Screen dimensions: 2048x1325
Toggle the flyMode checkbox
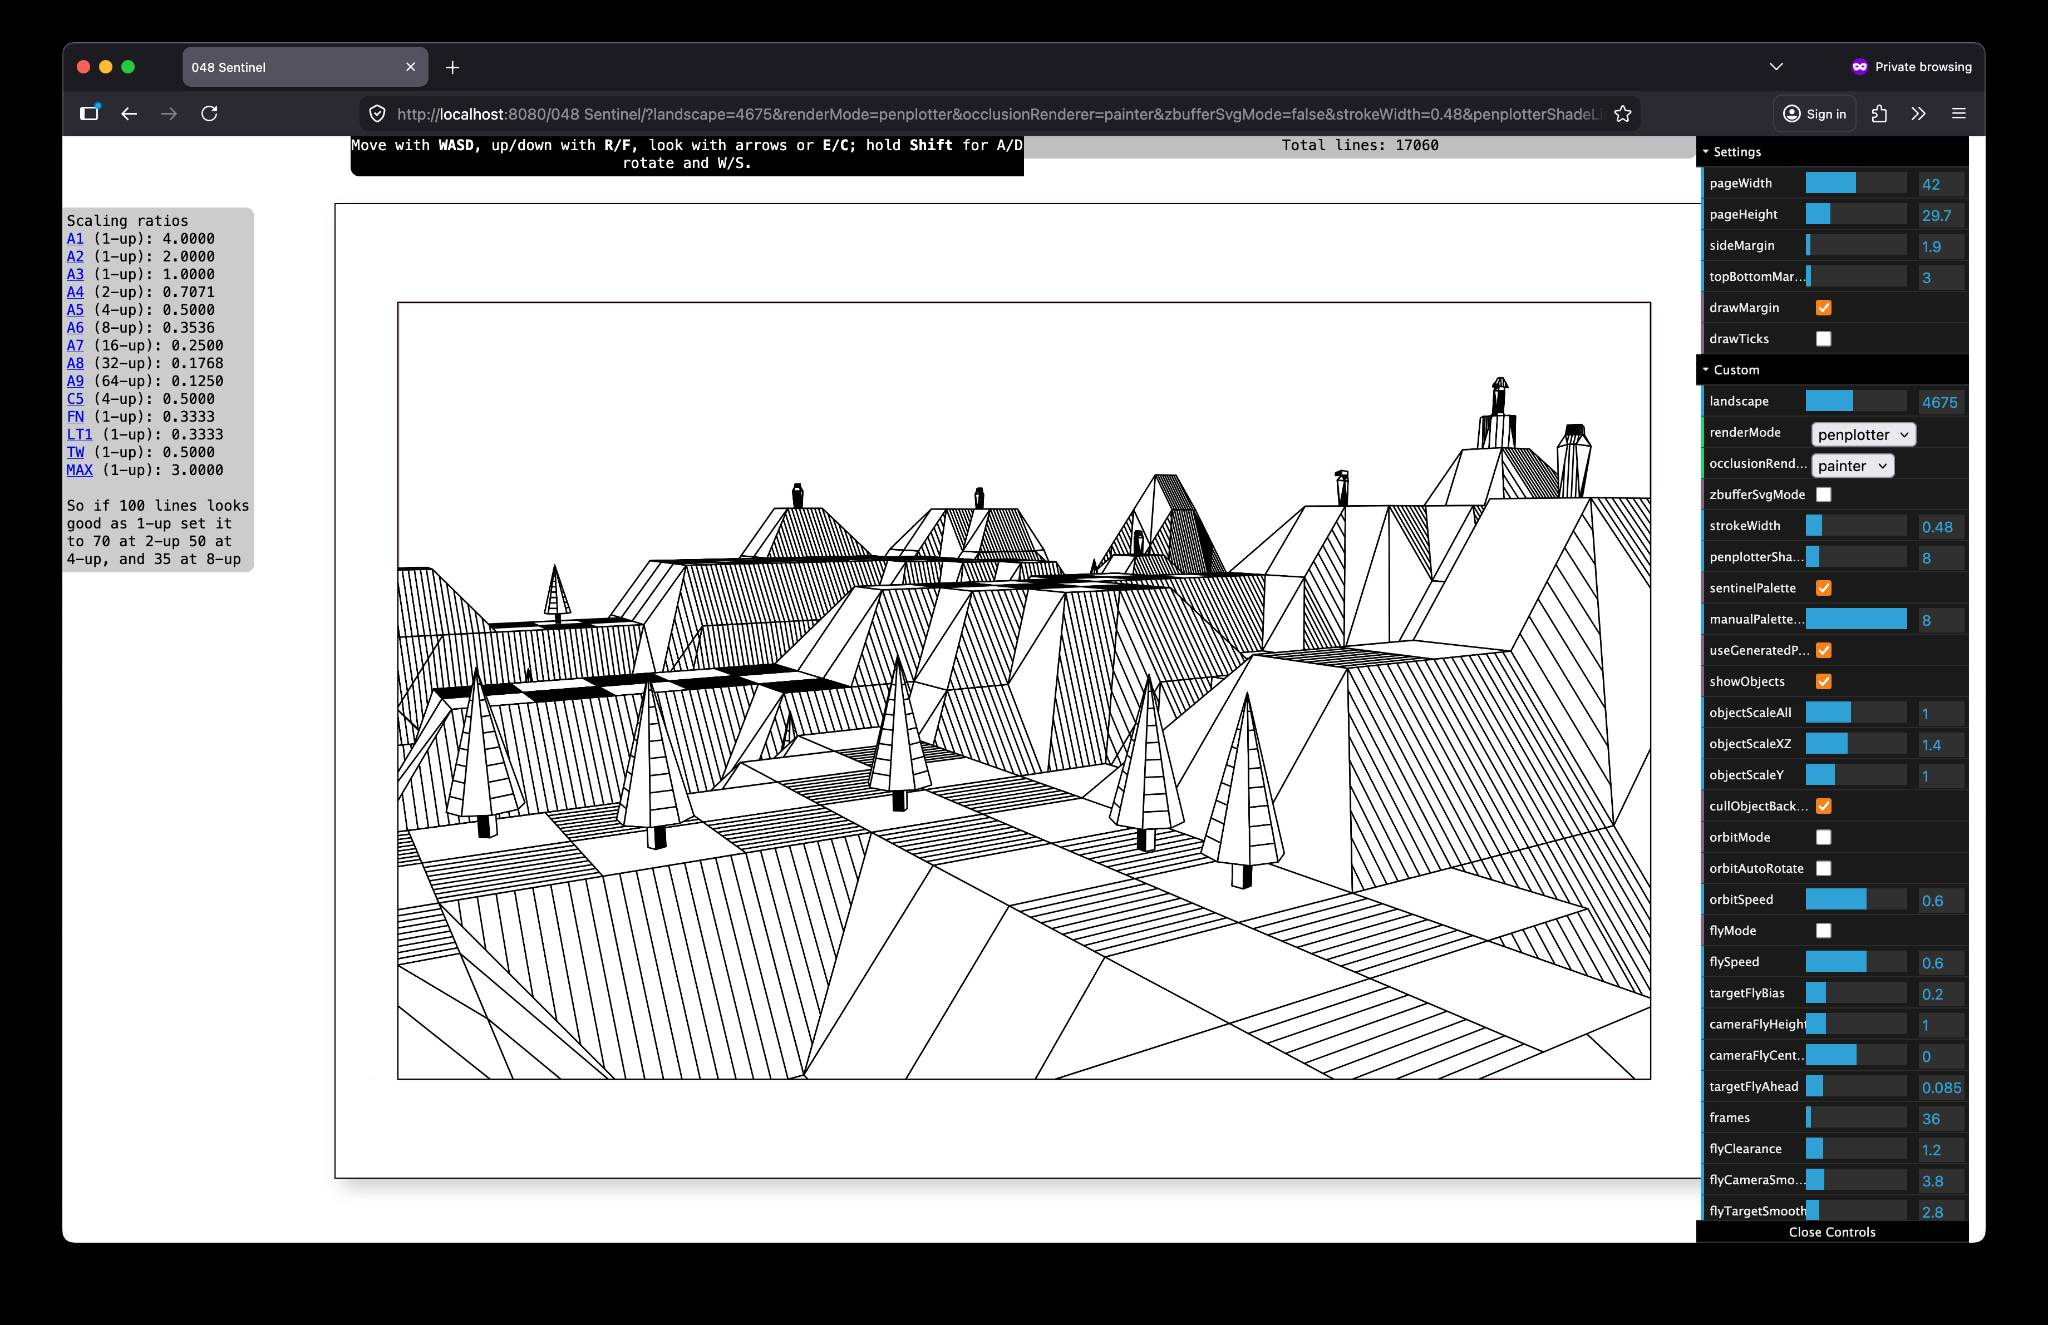tap(1823, 931)
